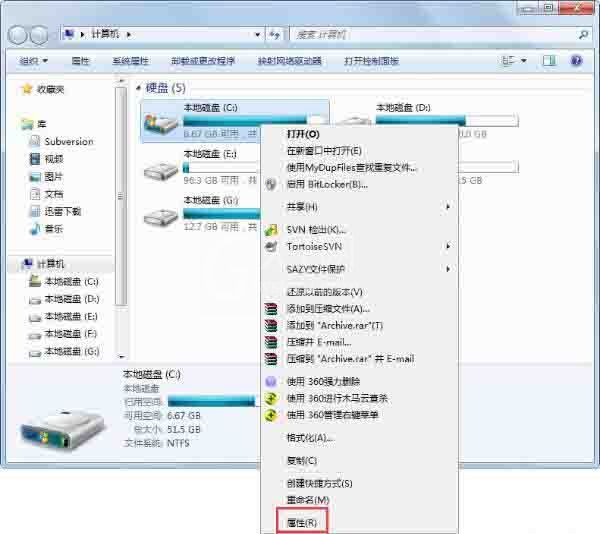Open the 属性(R) context menu entry
600x534 pixels.
[302, 523]
